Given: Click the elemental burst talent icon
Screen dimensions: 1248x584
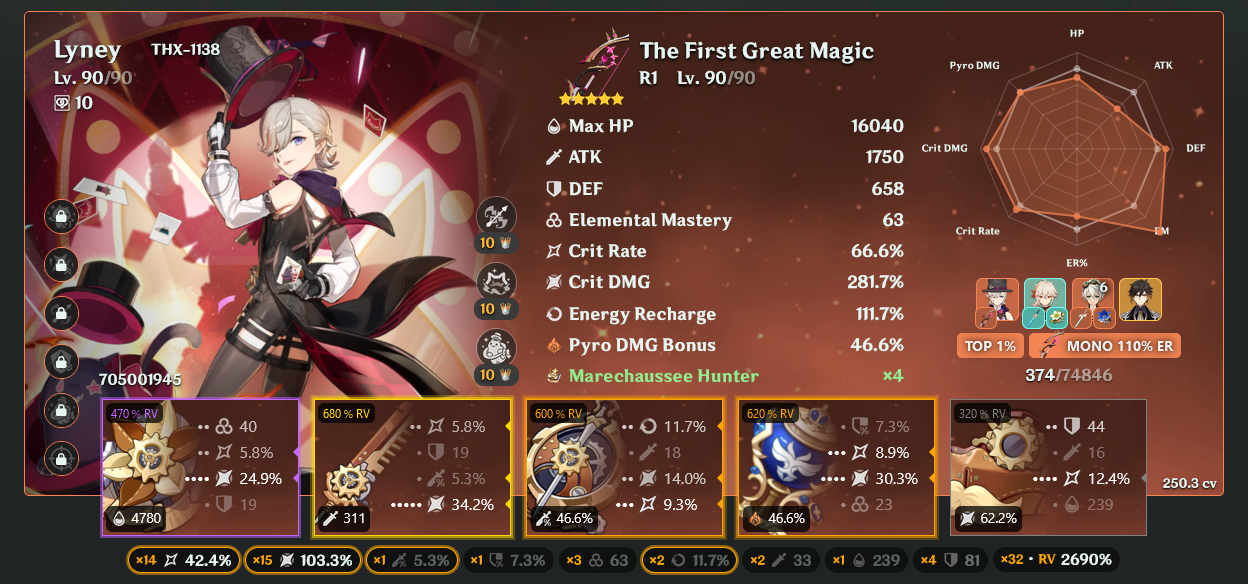Looking at the screenshot, I should (496, 345).
